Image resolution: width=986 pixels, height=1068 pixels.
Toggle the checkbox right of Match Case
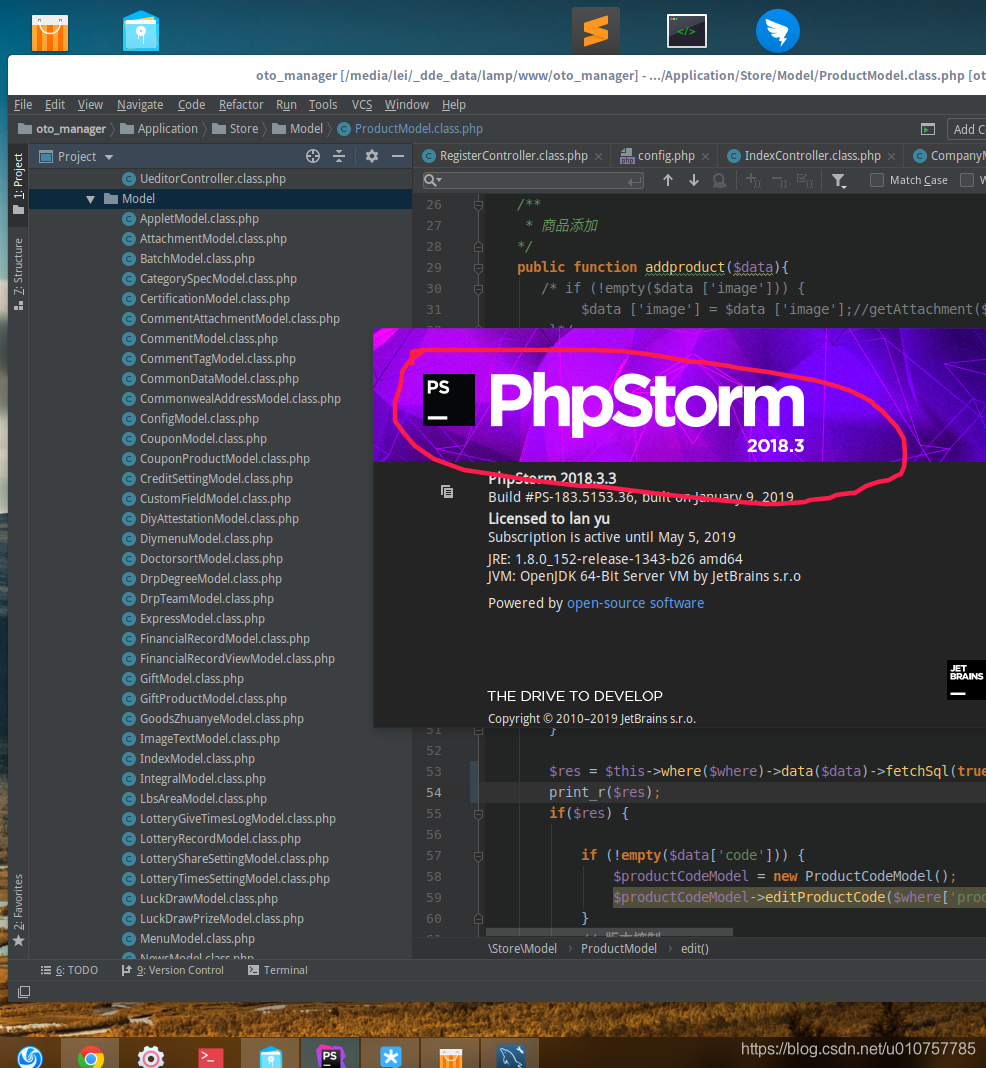point(966,180)
